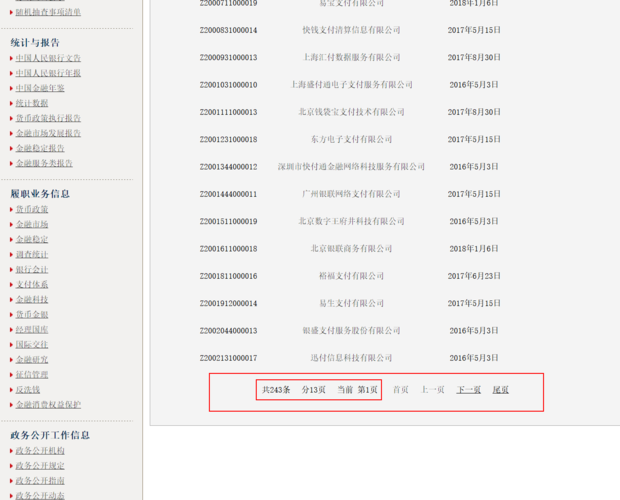Select 迅付信息科技有限公司 cell
Screen dimensions: 620x500
[351, 358]
